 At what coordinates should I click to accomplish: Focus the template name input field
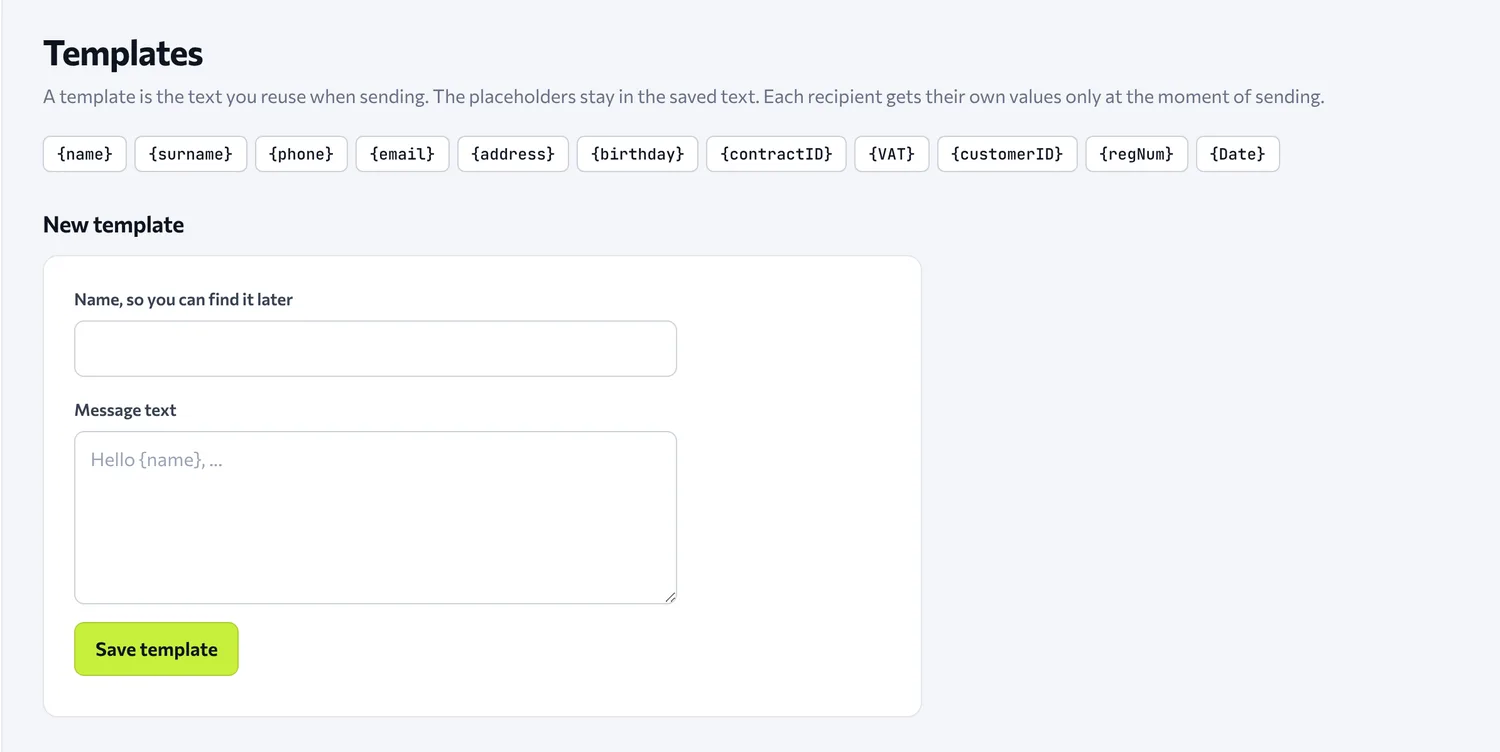click(376, 348)
